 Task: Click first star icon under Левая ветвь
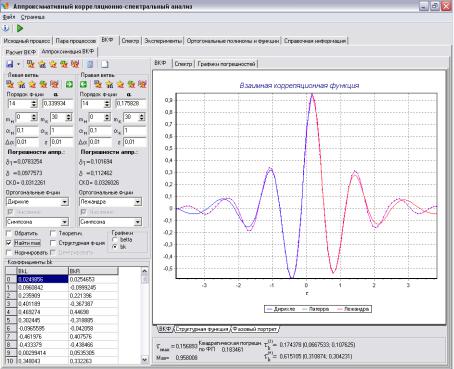coord(10,84)
